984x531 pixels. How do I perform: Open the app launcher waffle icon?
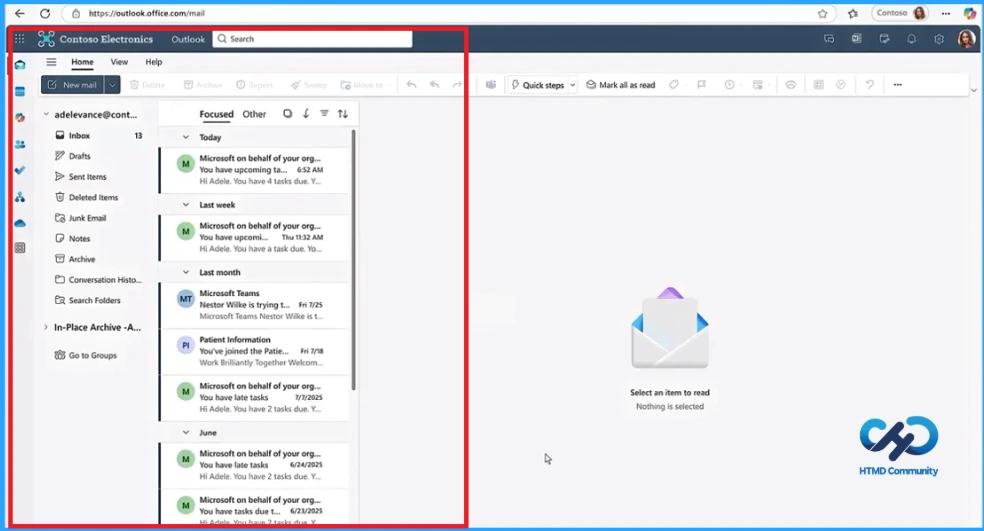(19, 39)
